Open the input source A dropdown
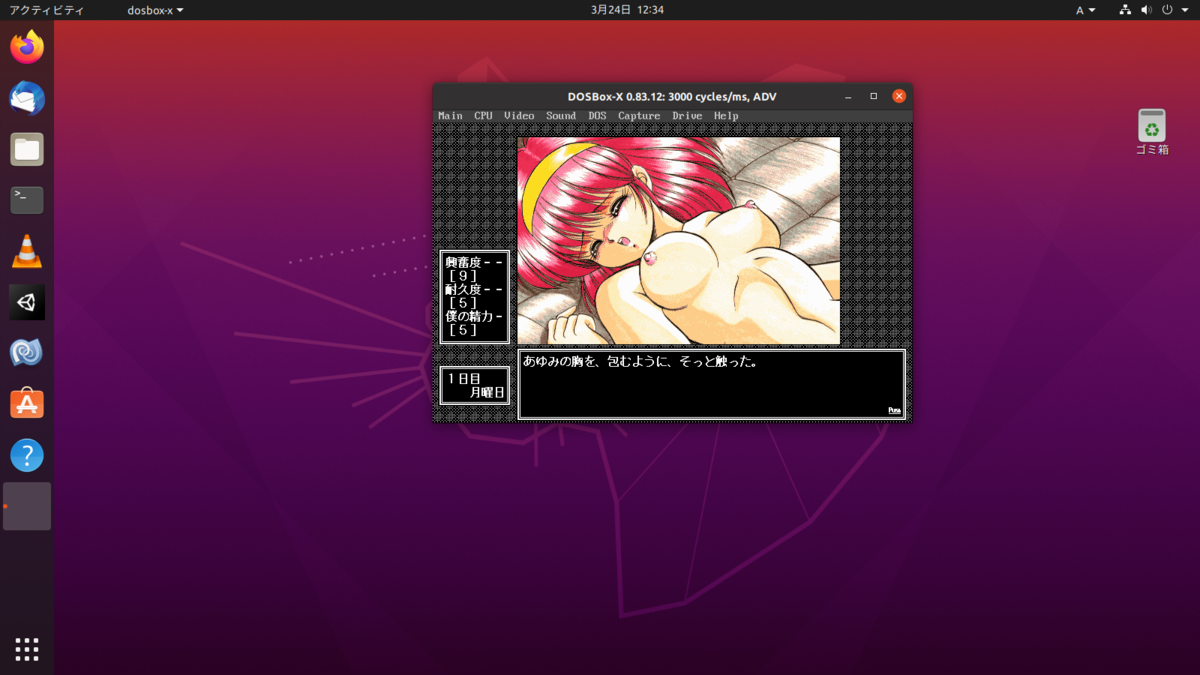1200x675 pixels. point(1086,10)
